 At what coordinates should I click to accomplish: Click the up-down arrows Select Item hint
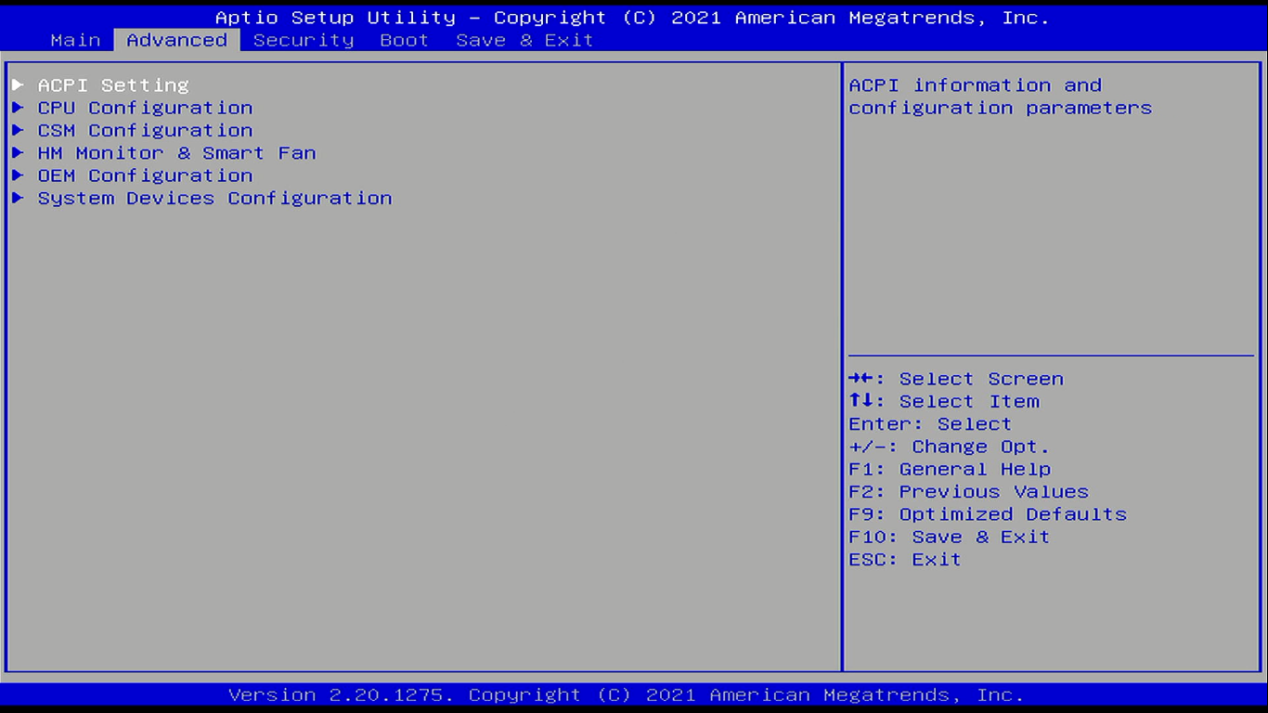[x=943, y=401]
